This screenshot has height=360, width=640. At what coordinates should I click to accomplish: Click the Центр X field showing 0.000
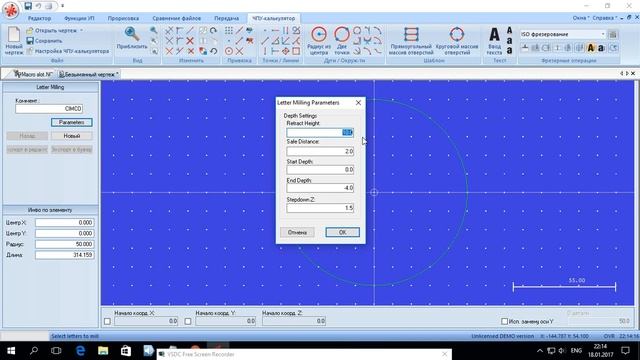[x=64, y=222]
